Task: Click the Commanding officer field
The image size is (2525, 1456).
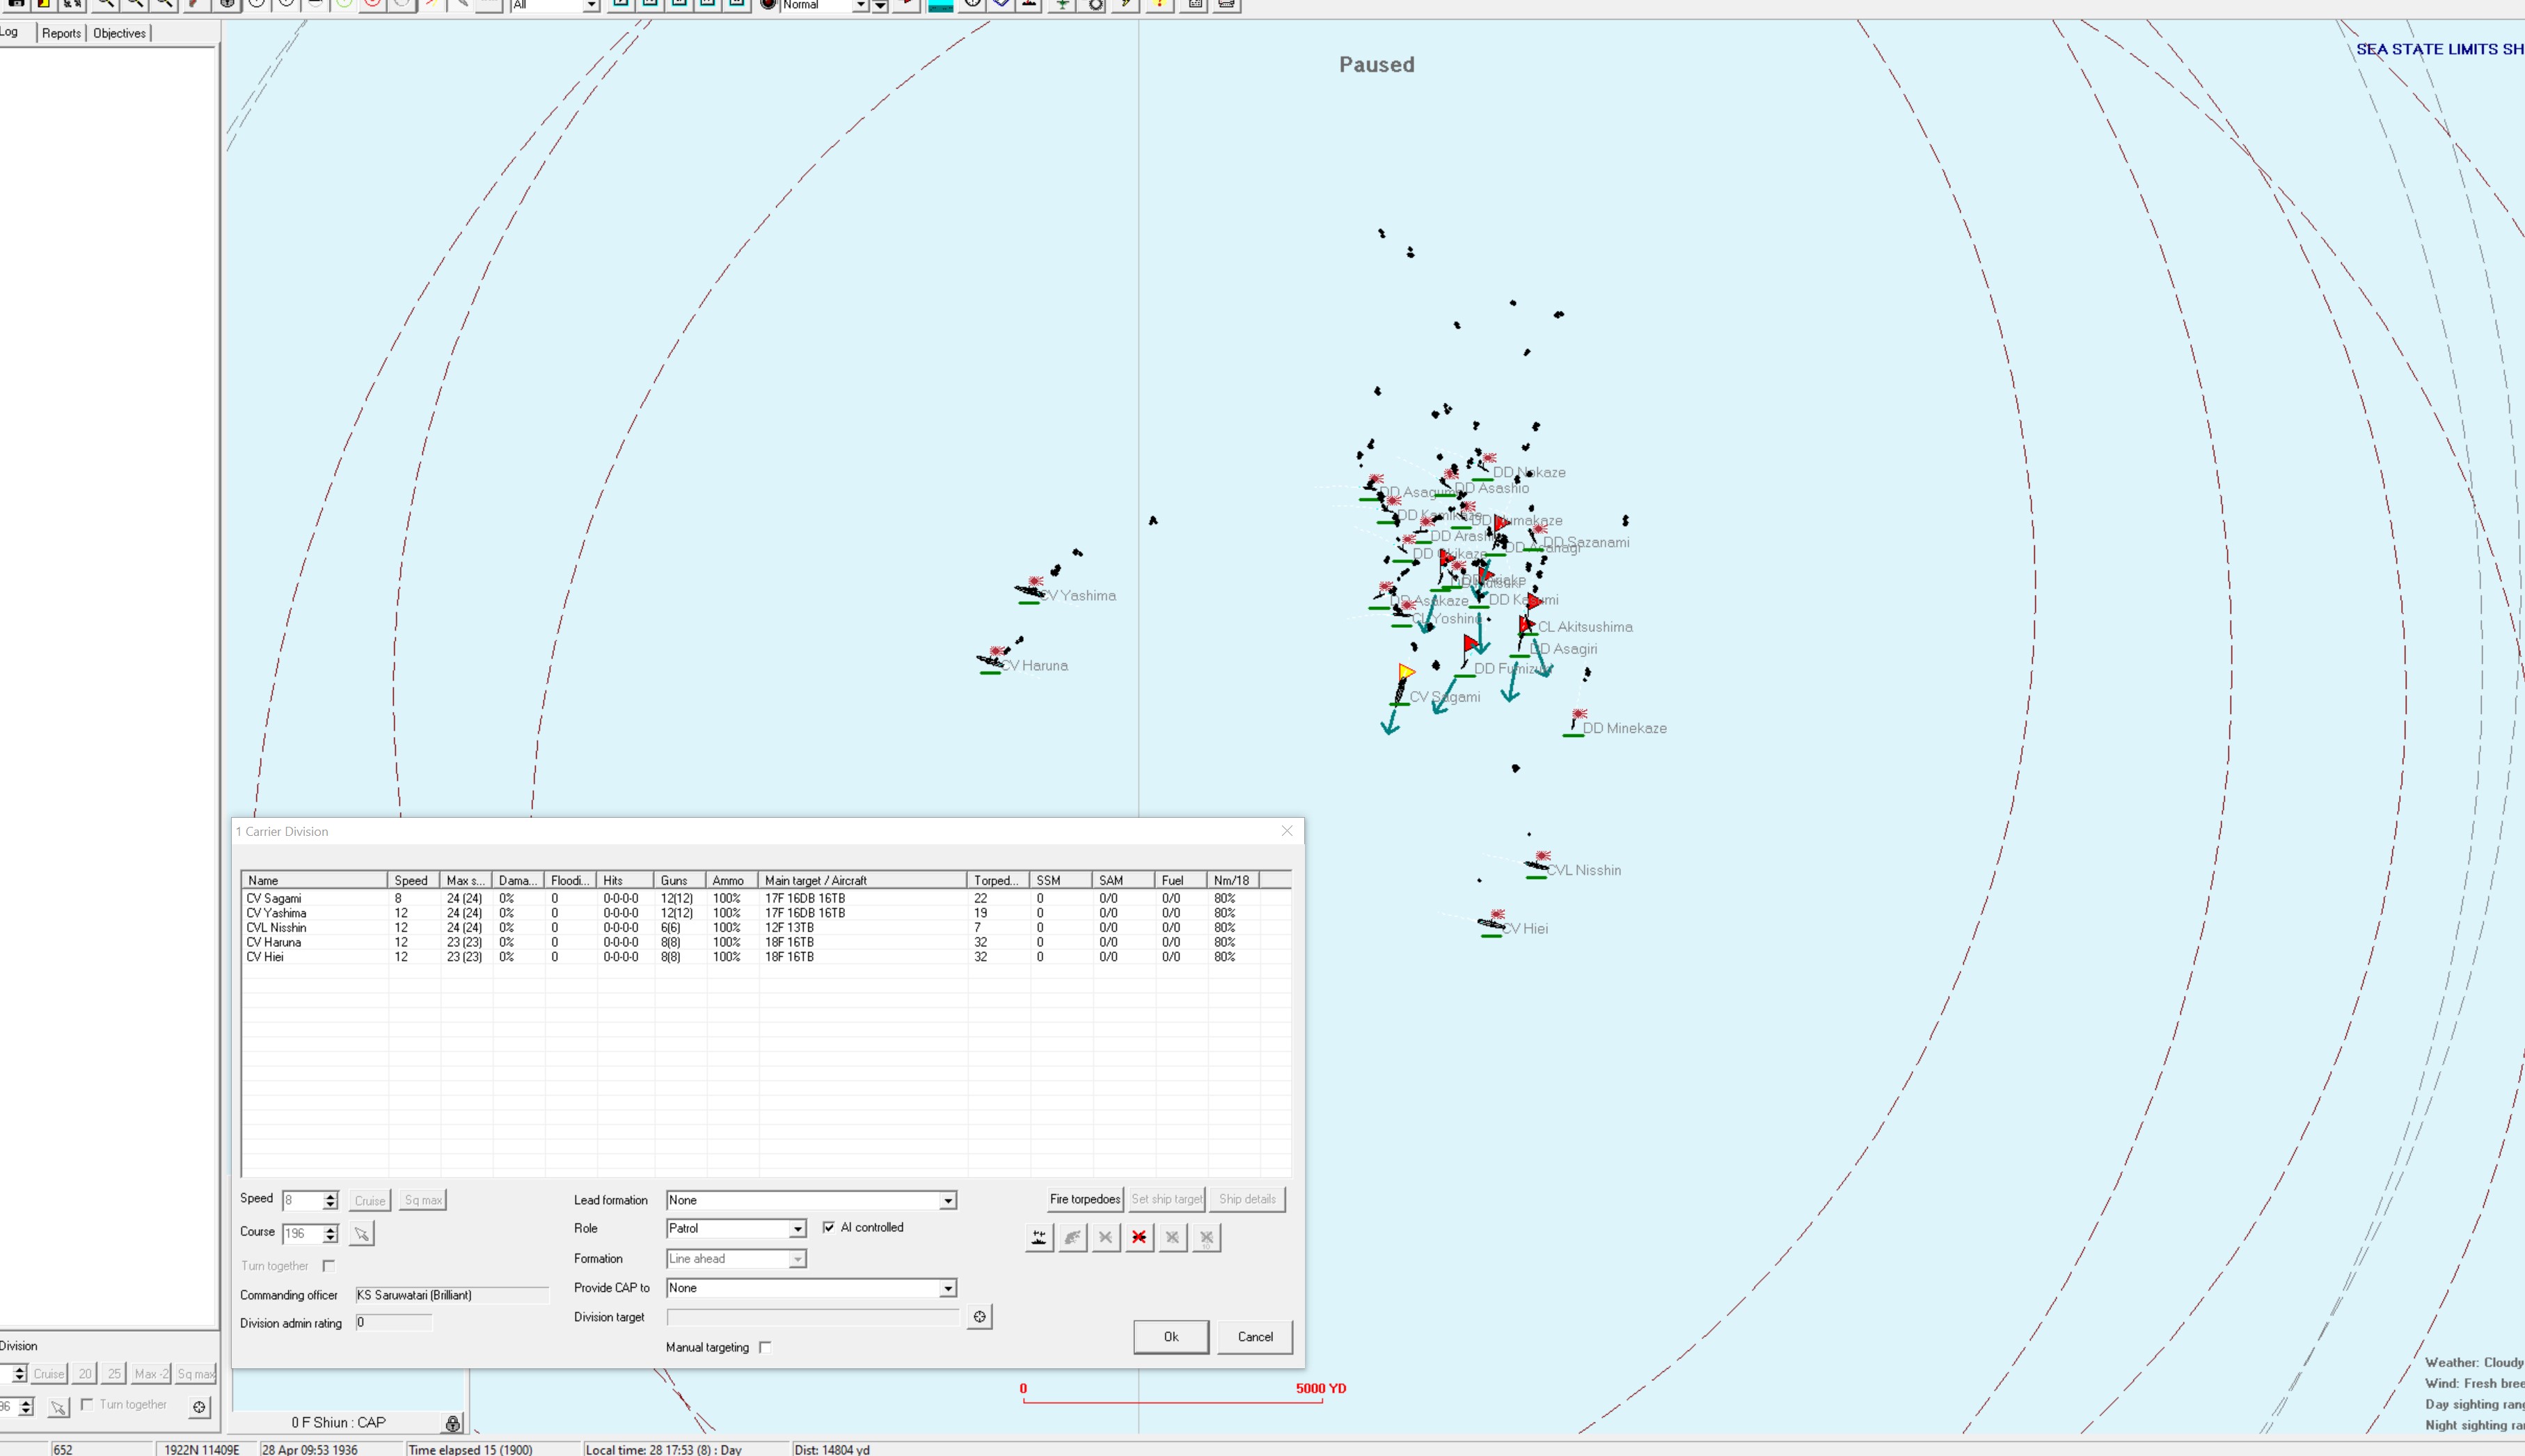Action: click(452, 1295)
